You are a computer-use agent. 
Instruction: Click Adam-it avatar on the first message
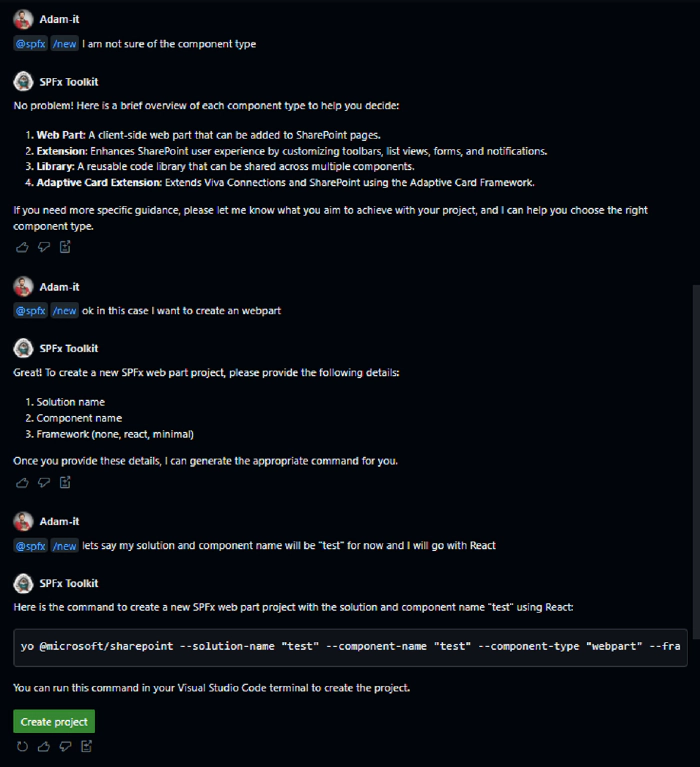coord(23,20)
